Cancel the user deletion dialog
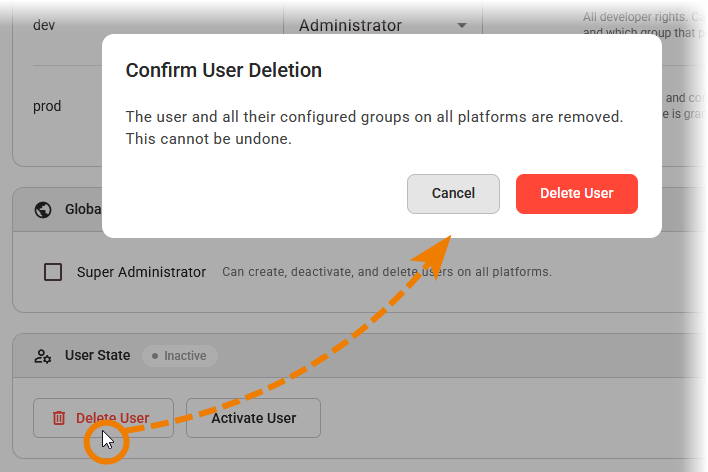 tap(453, 194)
